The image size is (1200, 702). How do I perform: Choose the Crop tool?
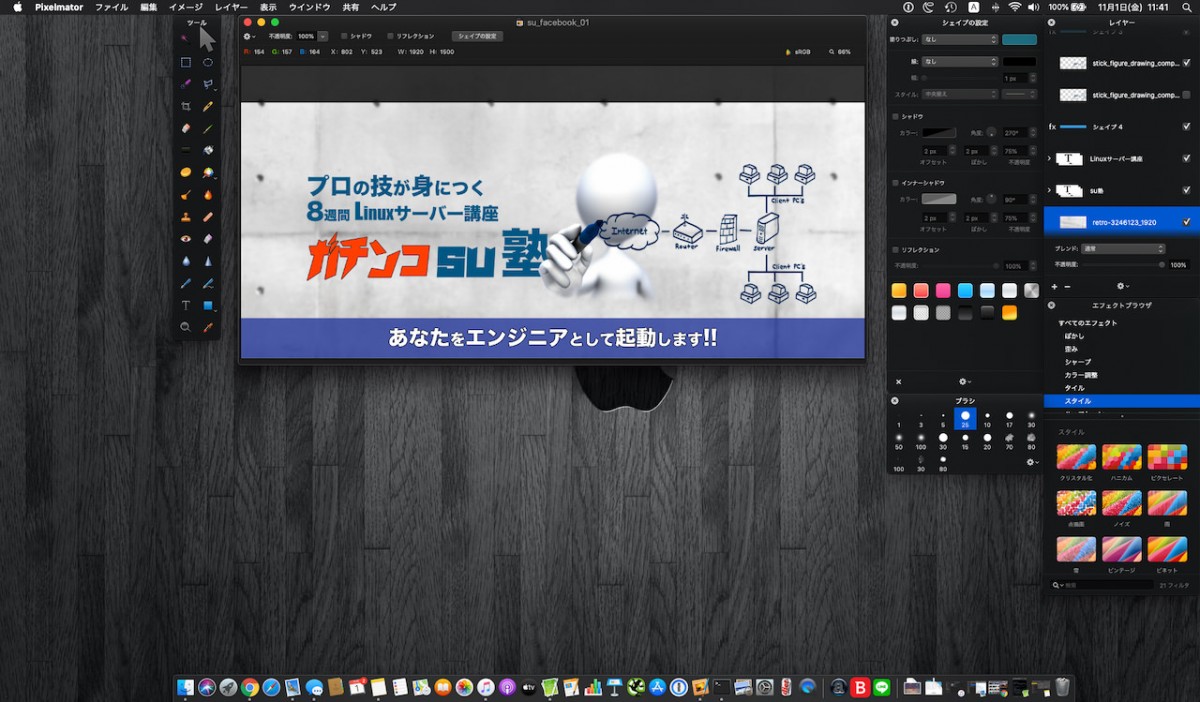(x=185, y=106)
